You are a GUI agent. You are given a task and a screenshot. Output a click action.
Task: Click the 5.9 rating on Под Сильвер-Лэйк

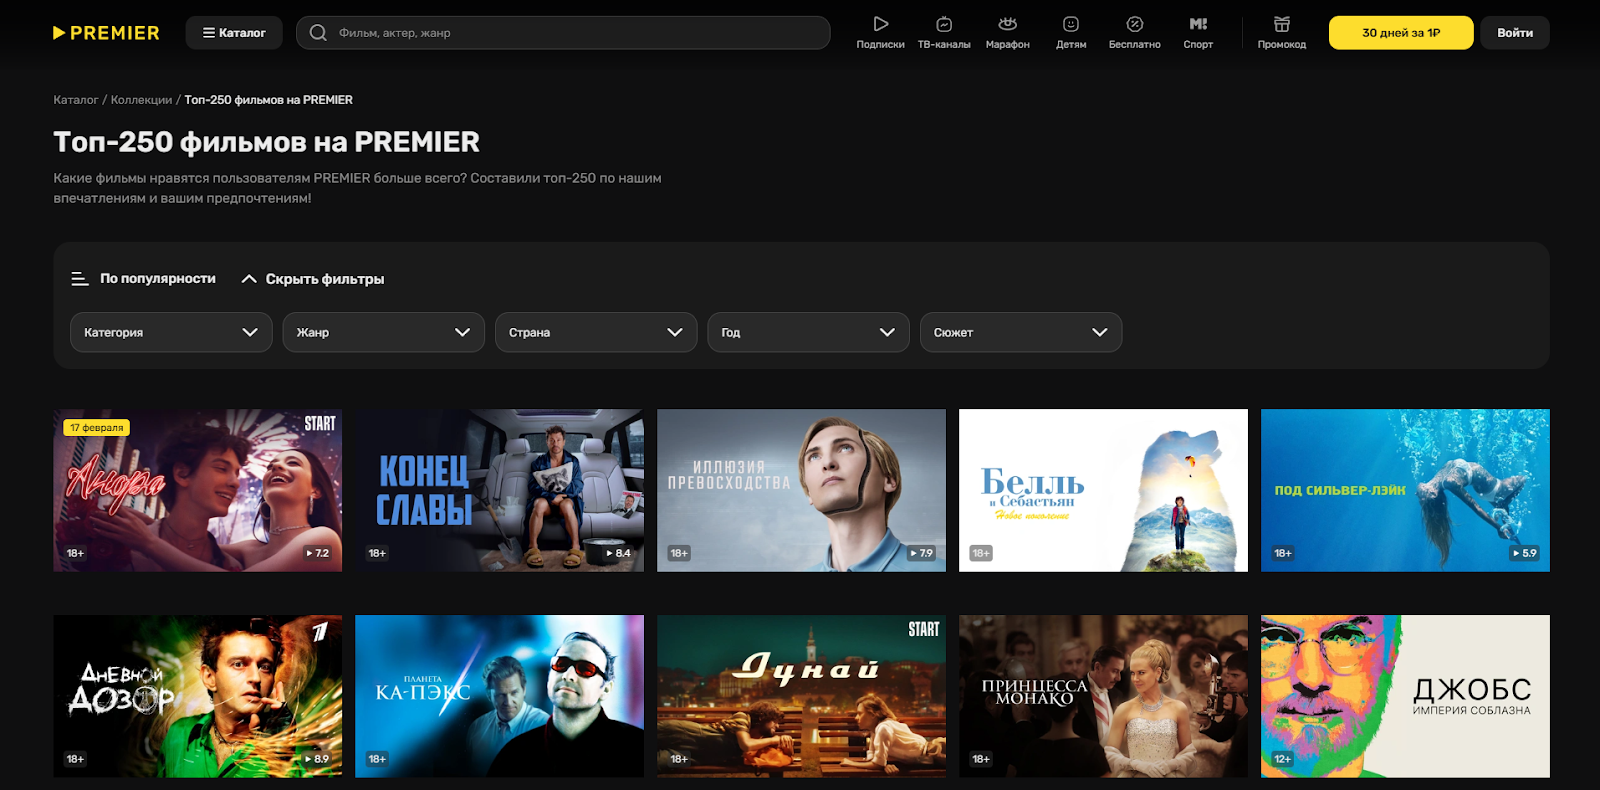tap(1525, 553)
